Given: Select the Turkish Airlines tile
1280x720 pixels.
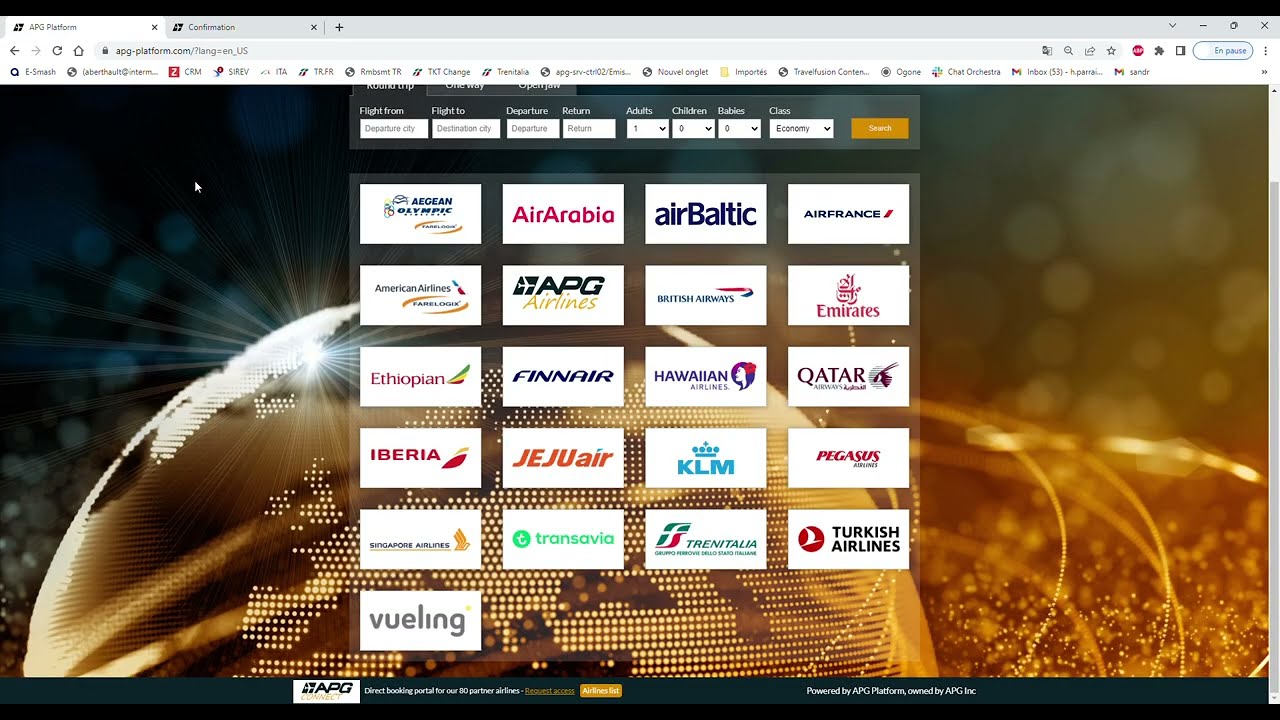Looking at the screenshot, I should pyautogui.click(x=848, y=540).
